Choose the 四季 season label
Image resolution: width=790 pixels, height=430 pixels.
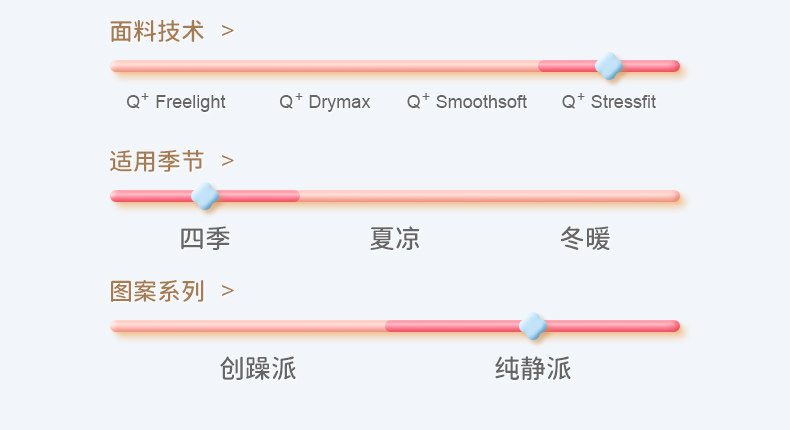[x=205, y=239]
